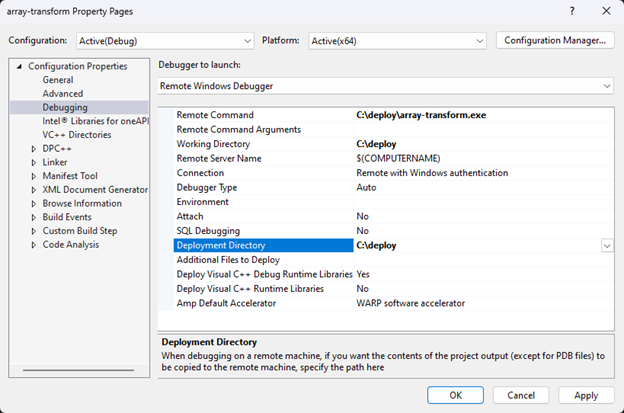Expand the DPC++ tree node
This screenshot has height=413, width=624.
point(34,148)
